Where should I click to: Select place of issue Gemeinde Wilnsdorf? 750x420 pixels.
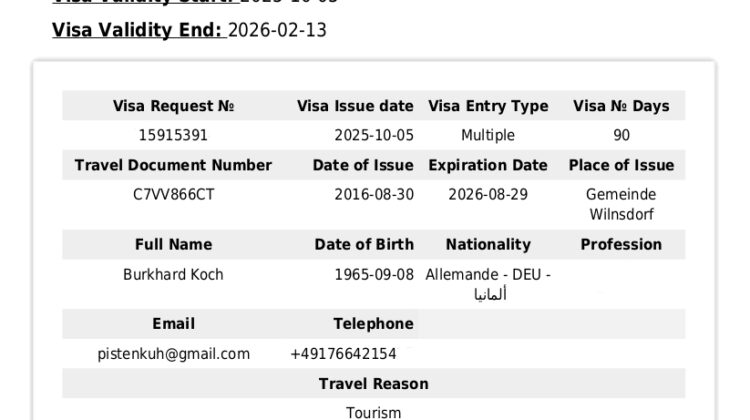tap(621, 204)
